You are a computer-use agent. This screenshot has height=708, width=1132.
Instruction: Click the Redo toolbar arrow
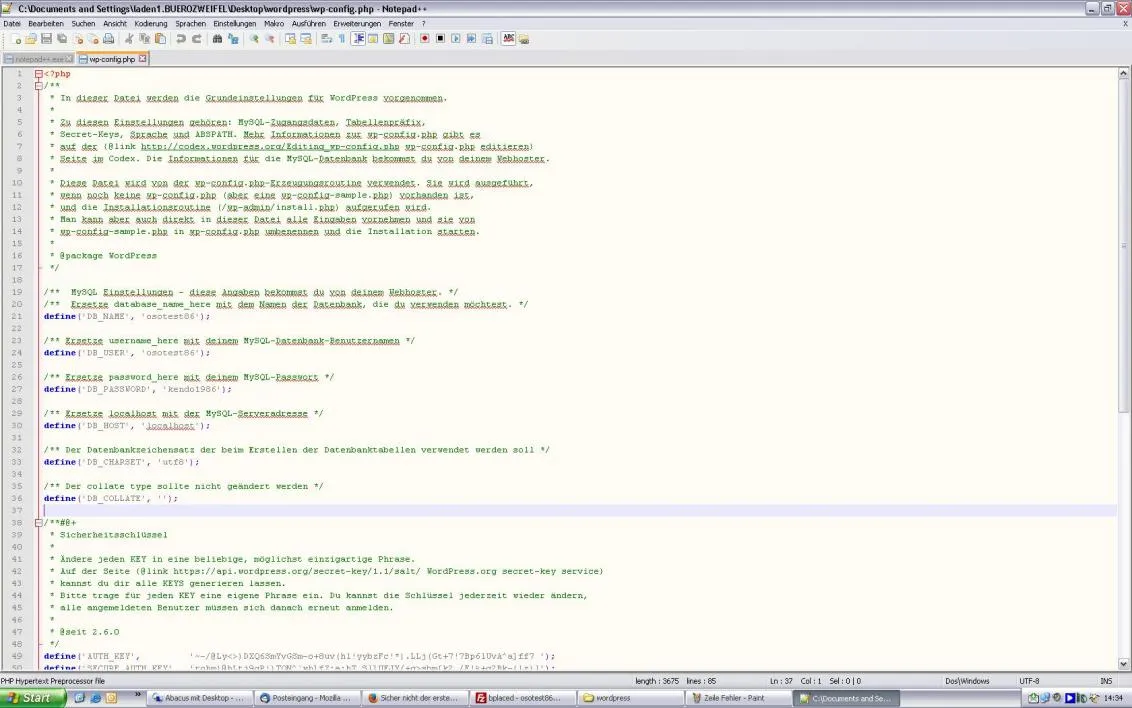pos(196,38)
